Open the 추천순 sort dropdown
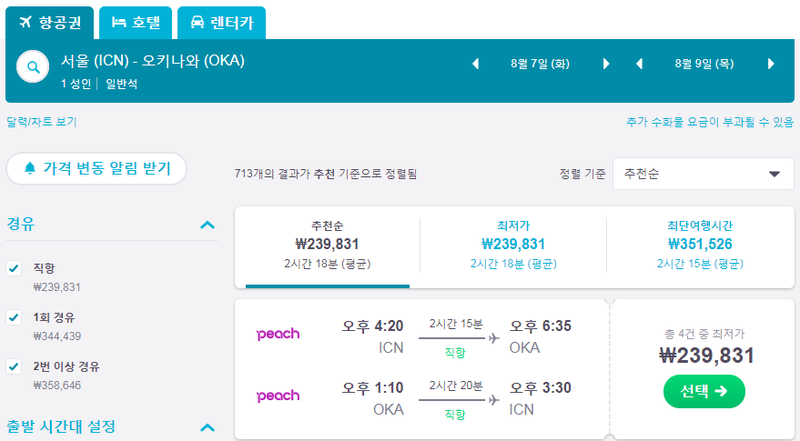800x441 pixels. 703,174
